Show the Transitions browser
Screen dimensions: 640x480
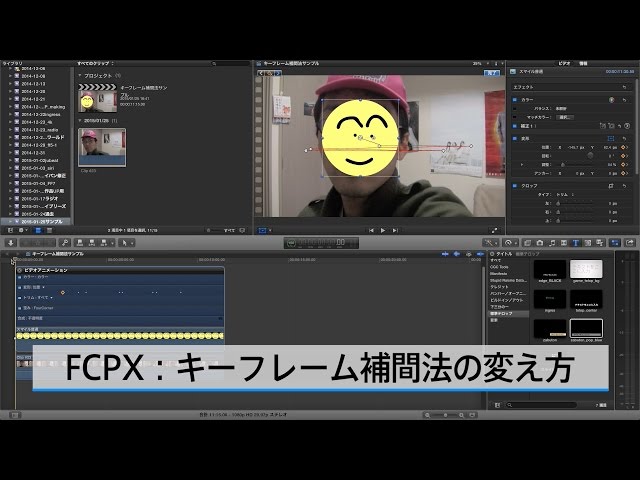[564, 243]
